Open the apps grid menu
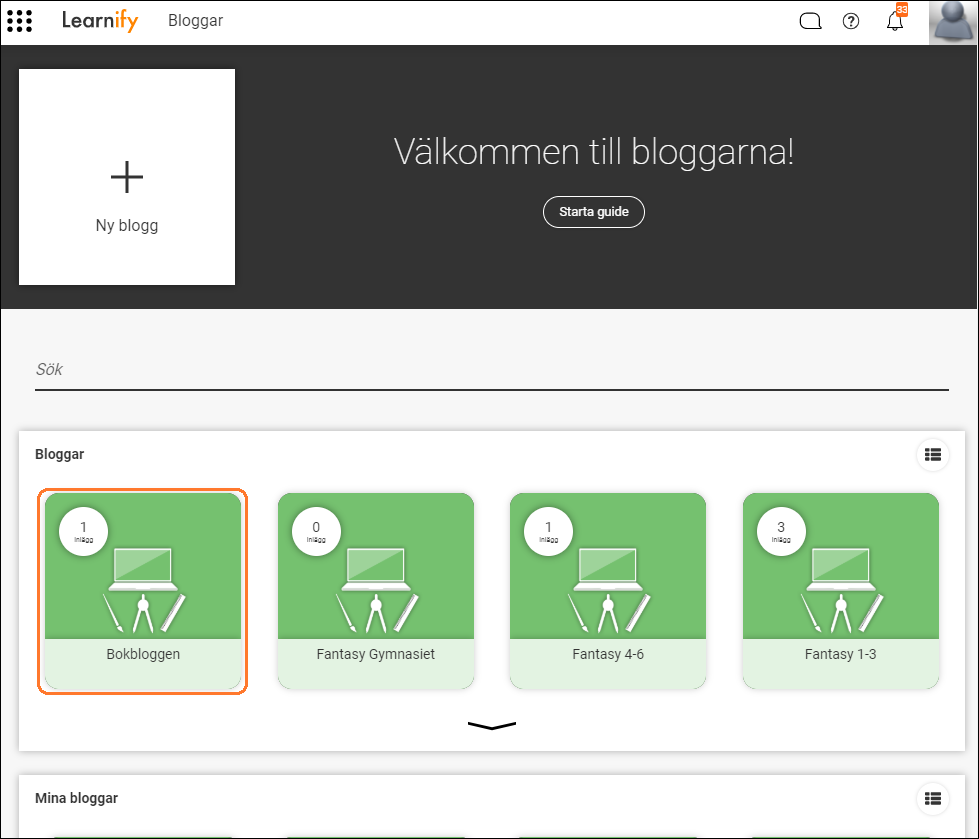The image size is (979, 839). tap(19, 21)
